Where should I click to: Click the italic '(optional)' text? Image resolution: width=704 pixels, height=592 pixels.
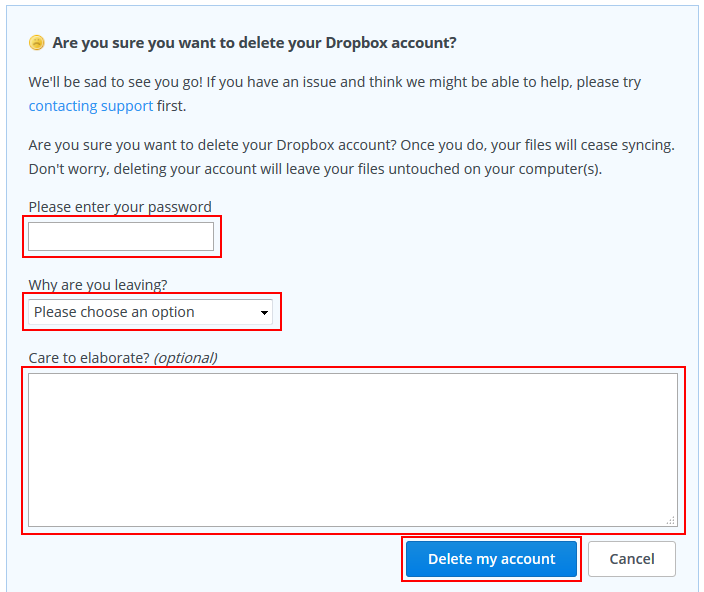coord(185,357)
